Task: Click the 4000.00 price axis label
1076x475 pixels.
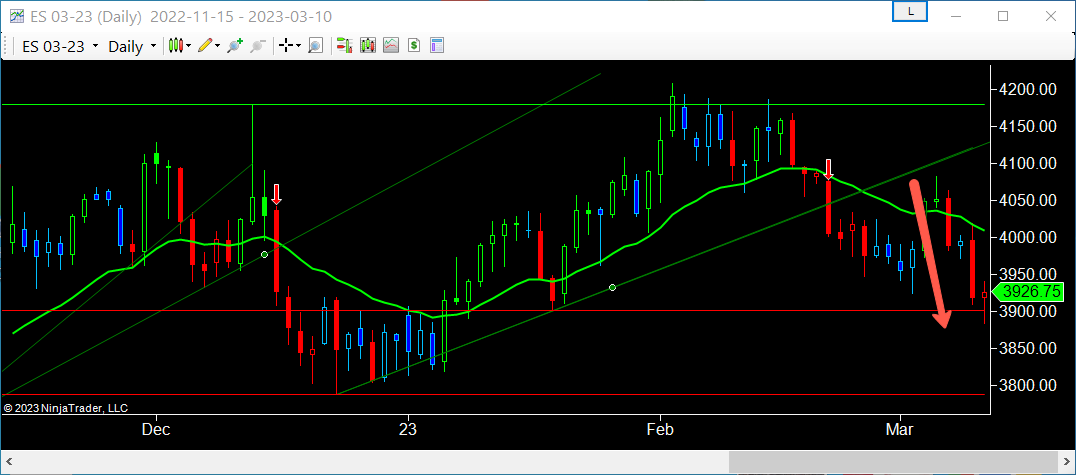Action: click(x=1027, y=238)
